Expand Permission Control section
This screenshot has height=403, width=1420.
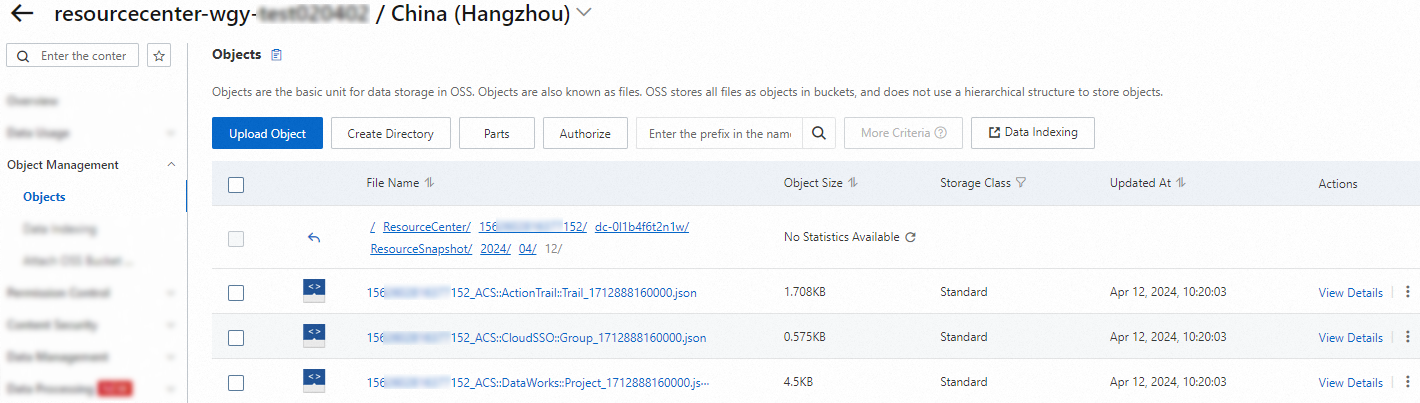171,293
